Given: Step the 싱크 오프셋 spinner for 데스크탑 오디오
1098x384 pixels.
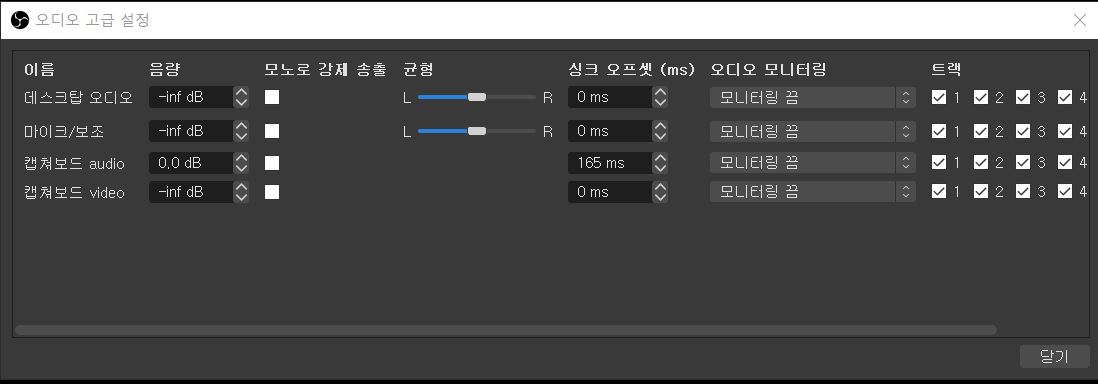Looking at the screenshot, I should point(660,97).
